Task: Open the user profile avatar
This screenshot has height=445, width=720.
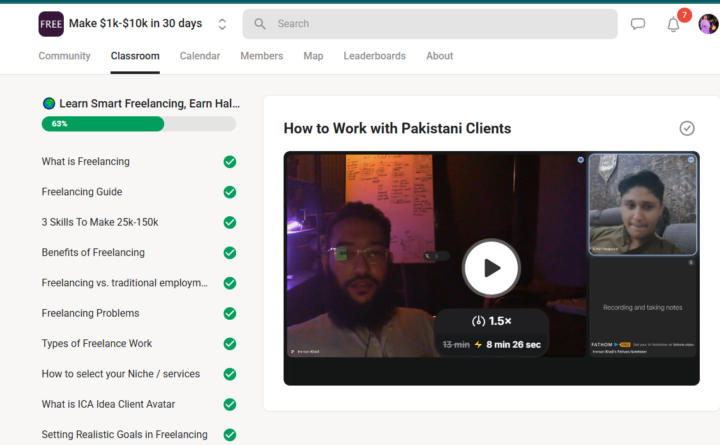Action: (709, 24)
